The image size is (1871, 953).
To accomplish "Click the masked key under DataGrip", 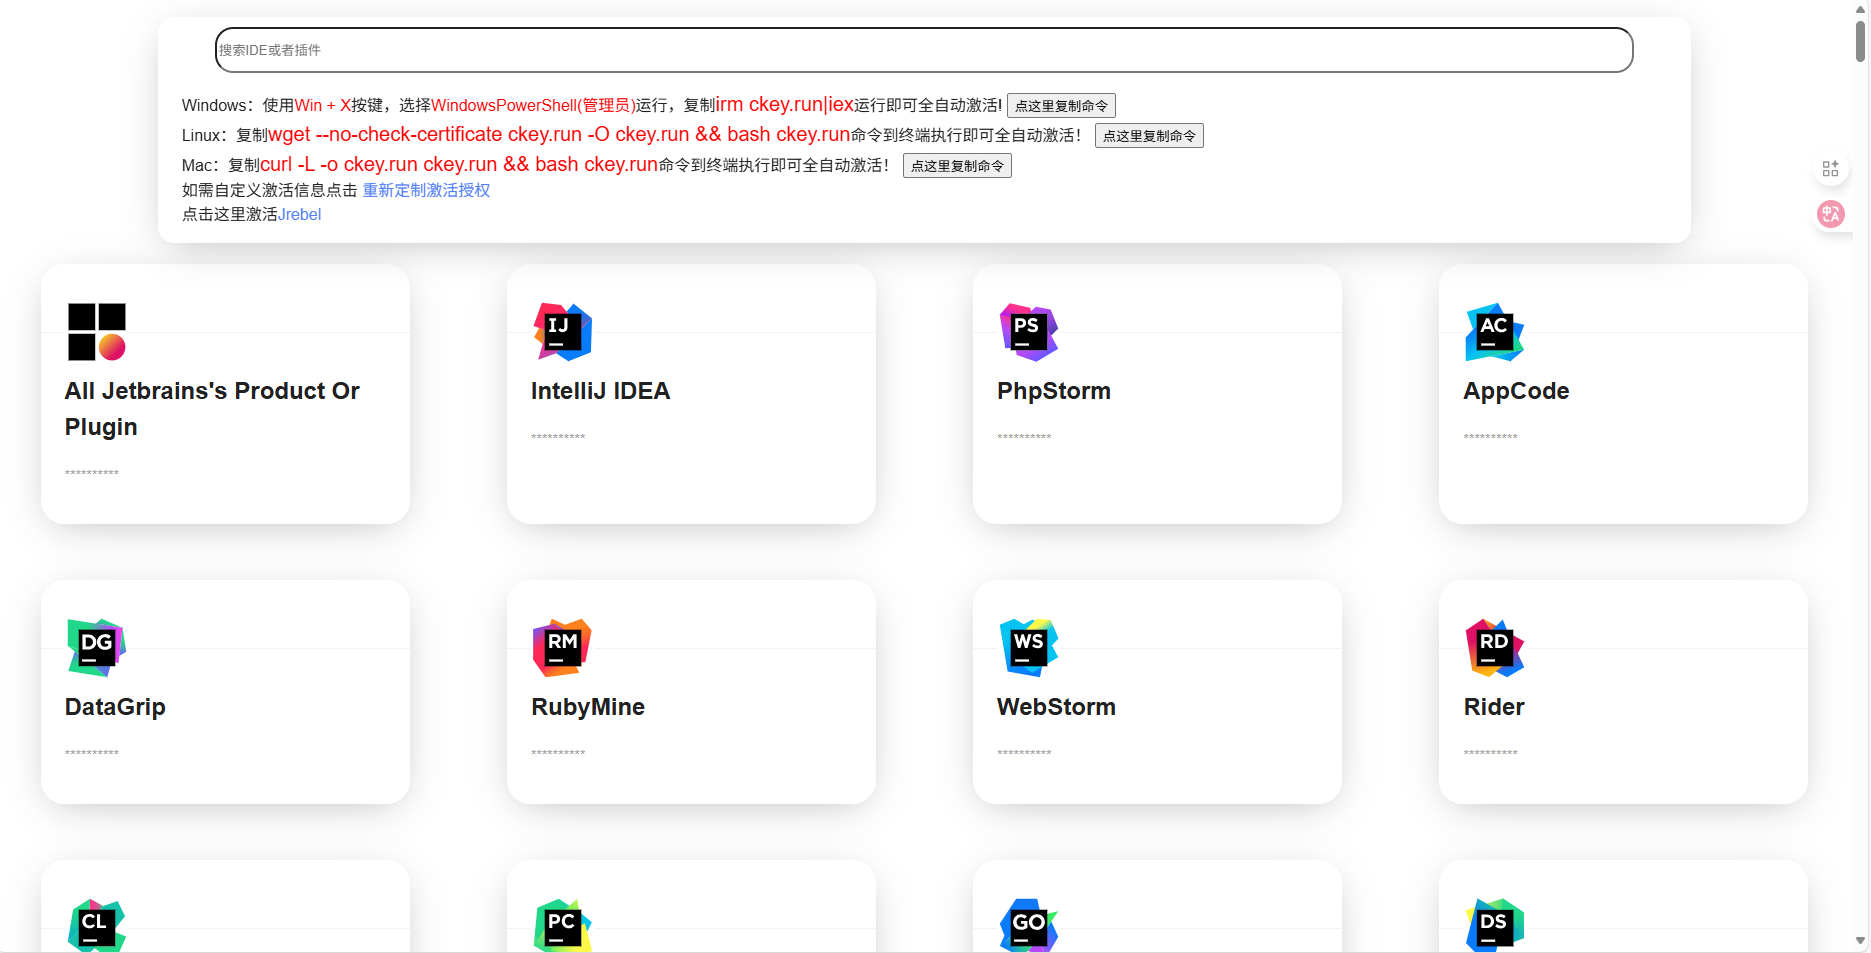I will coord(92,753).
